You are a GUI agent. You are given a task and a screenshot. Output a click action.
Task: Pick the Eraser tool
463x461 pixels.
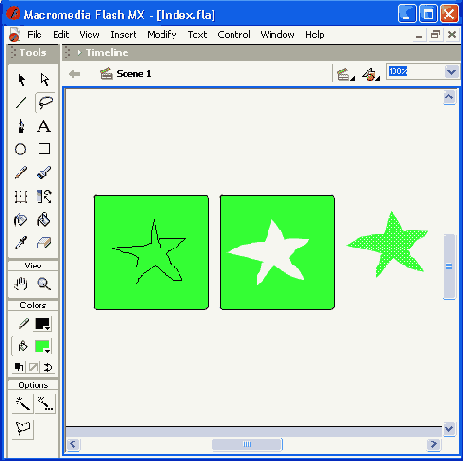44,243
